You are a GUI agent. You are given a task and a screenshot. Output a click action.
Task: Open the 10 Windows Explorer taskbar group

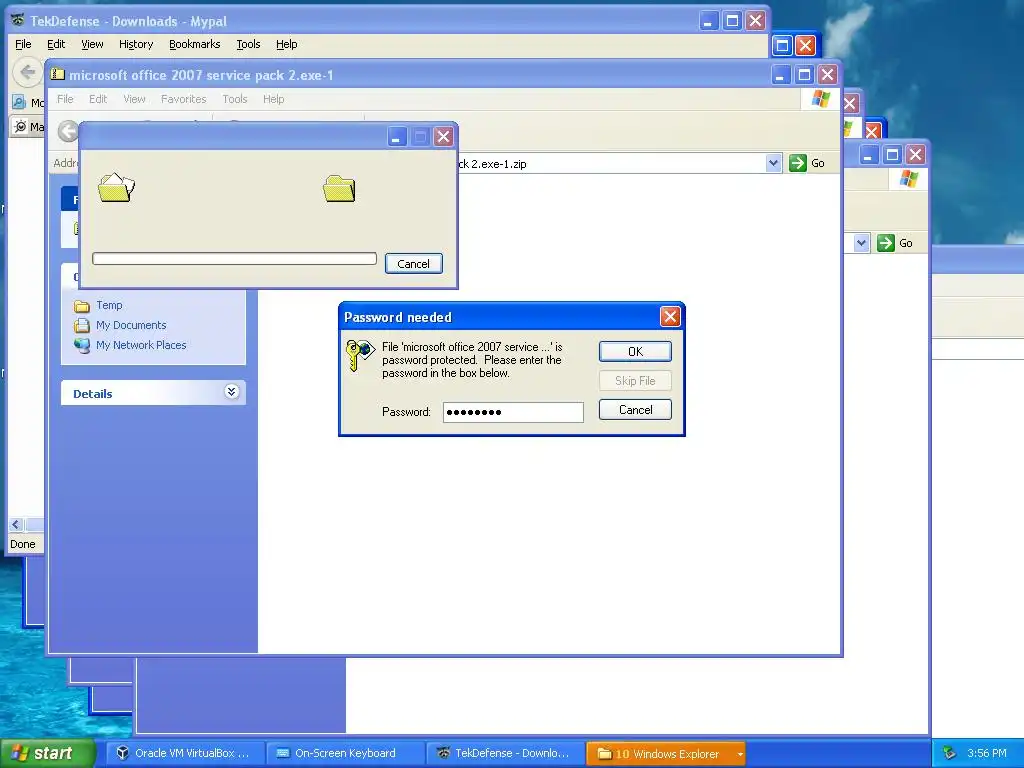coord(666,754)
